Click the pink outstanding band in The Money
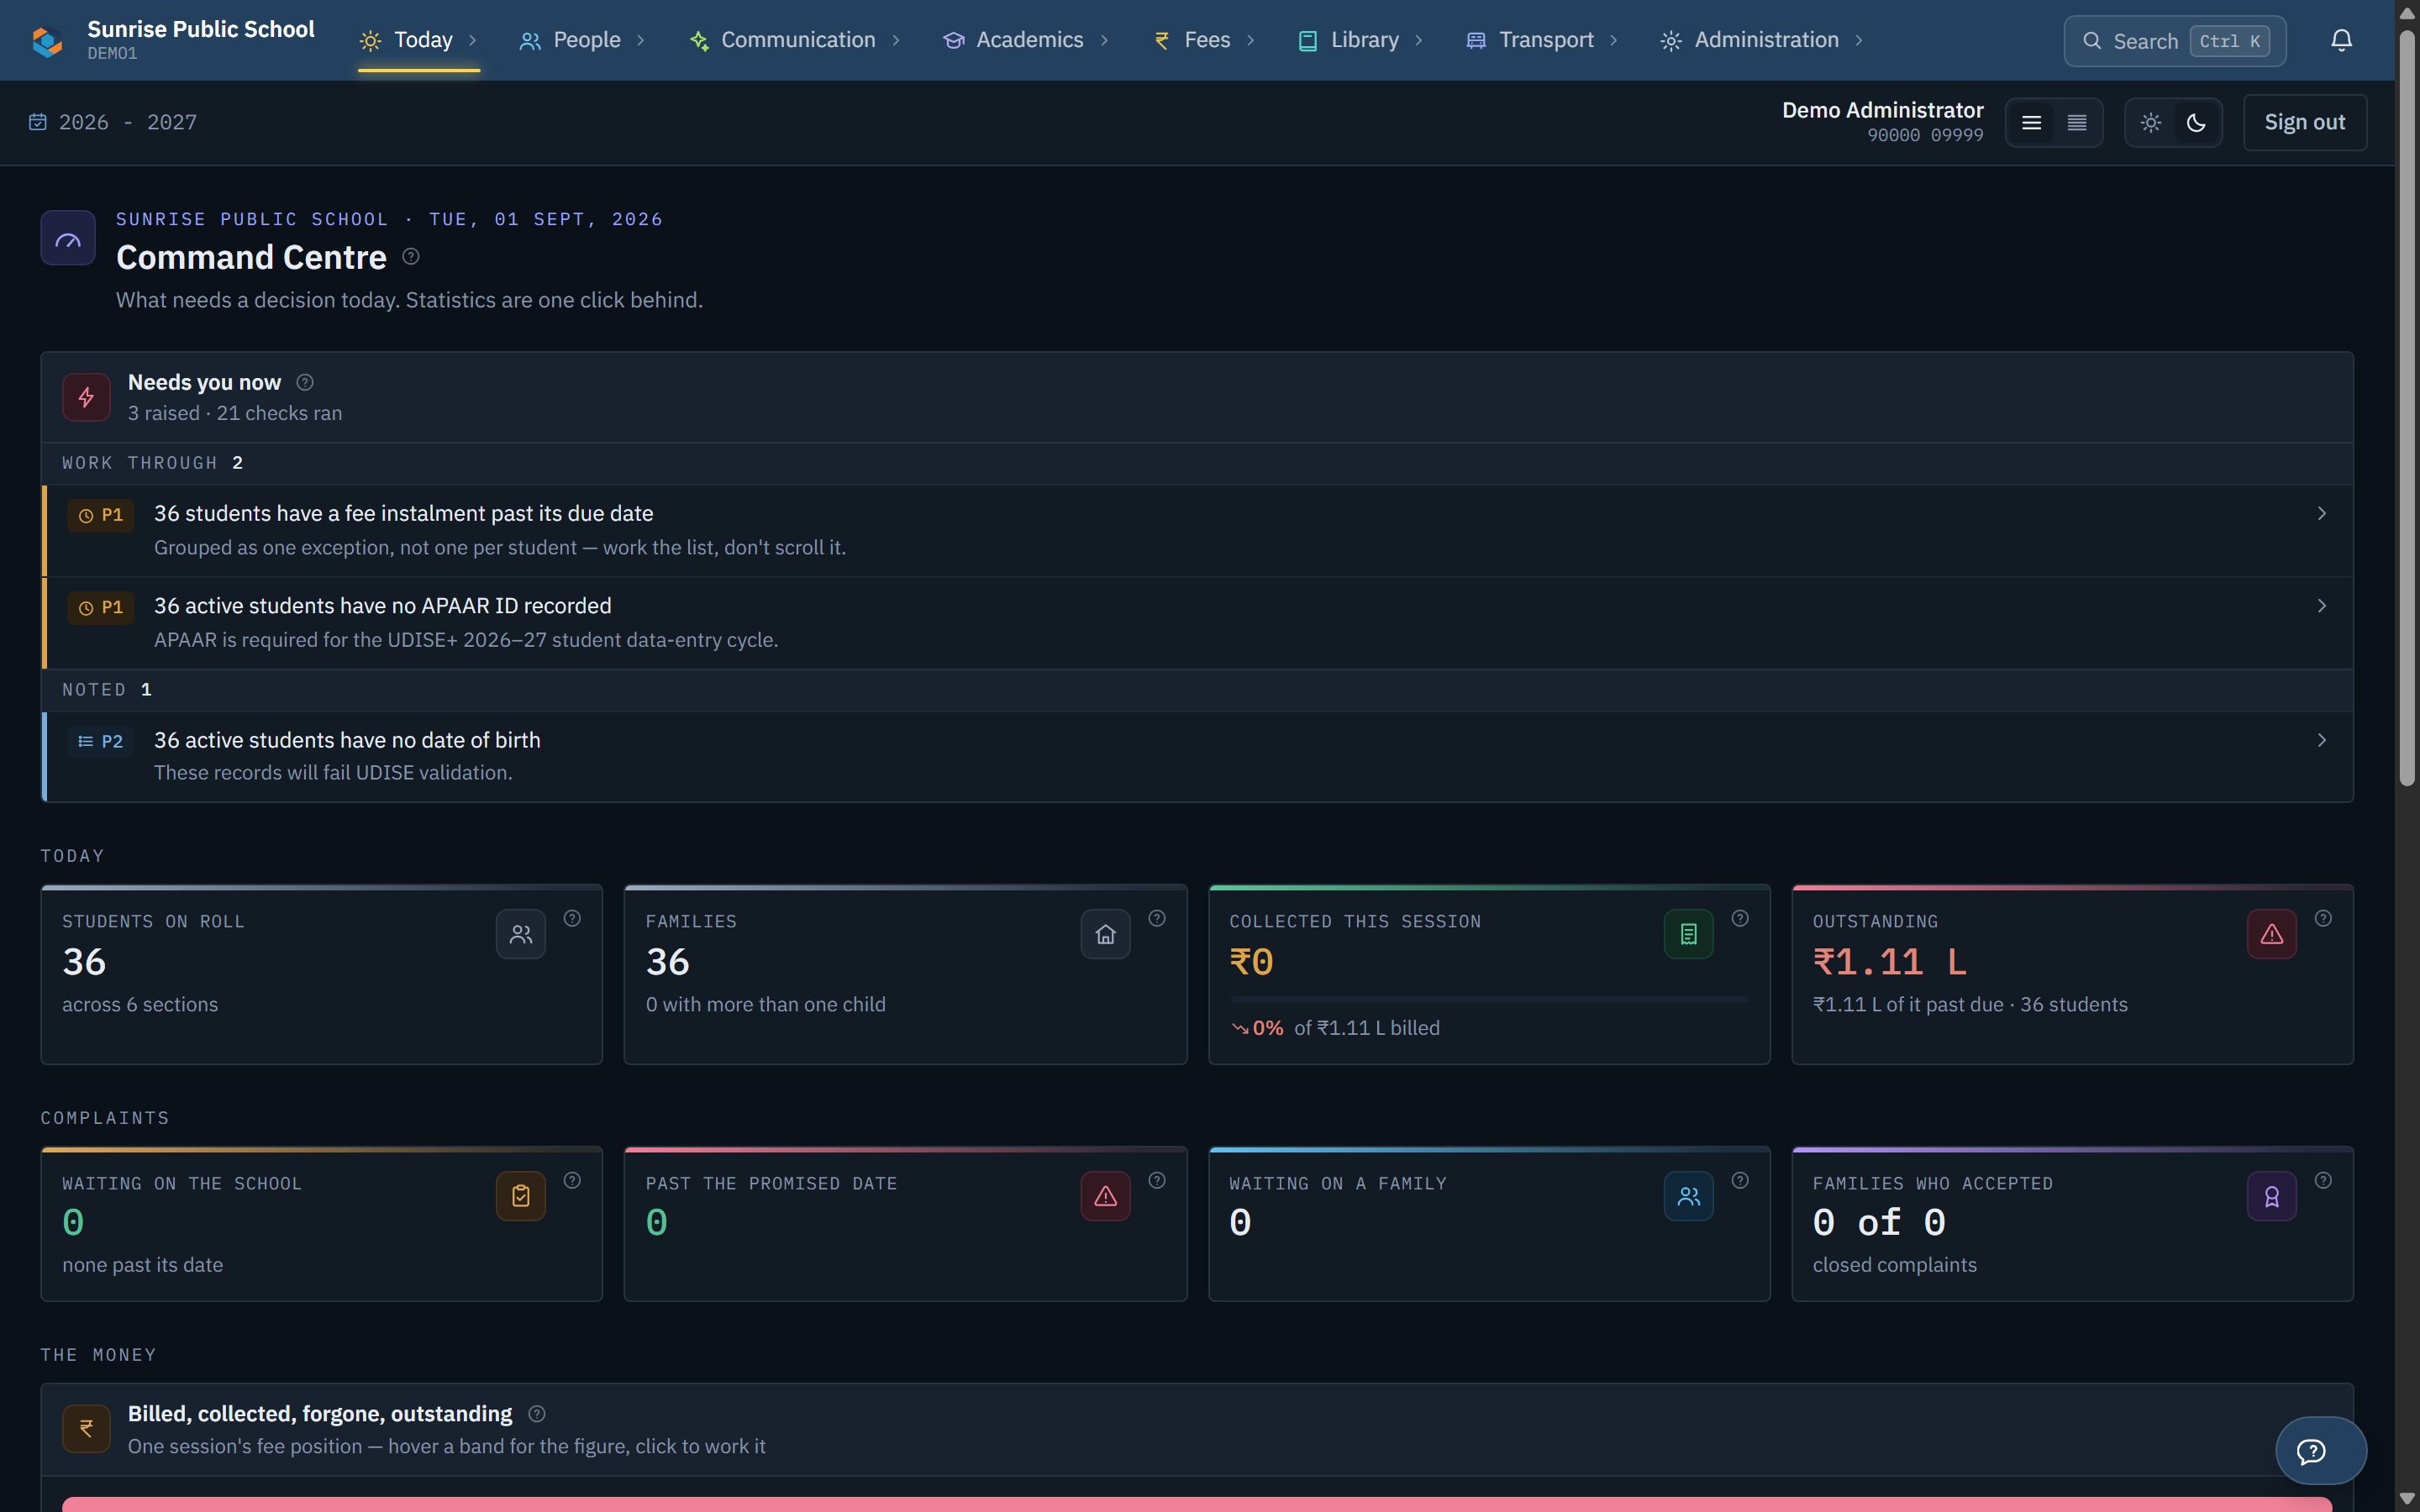 coord(1197,1504)
